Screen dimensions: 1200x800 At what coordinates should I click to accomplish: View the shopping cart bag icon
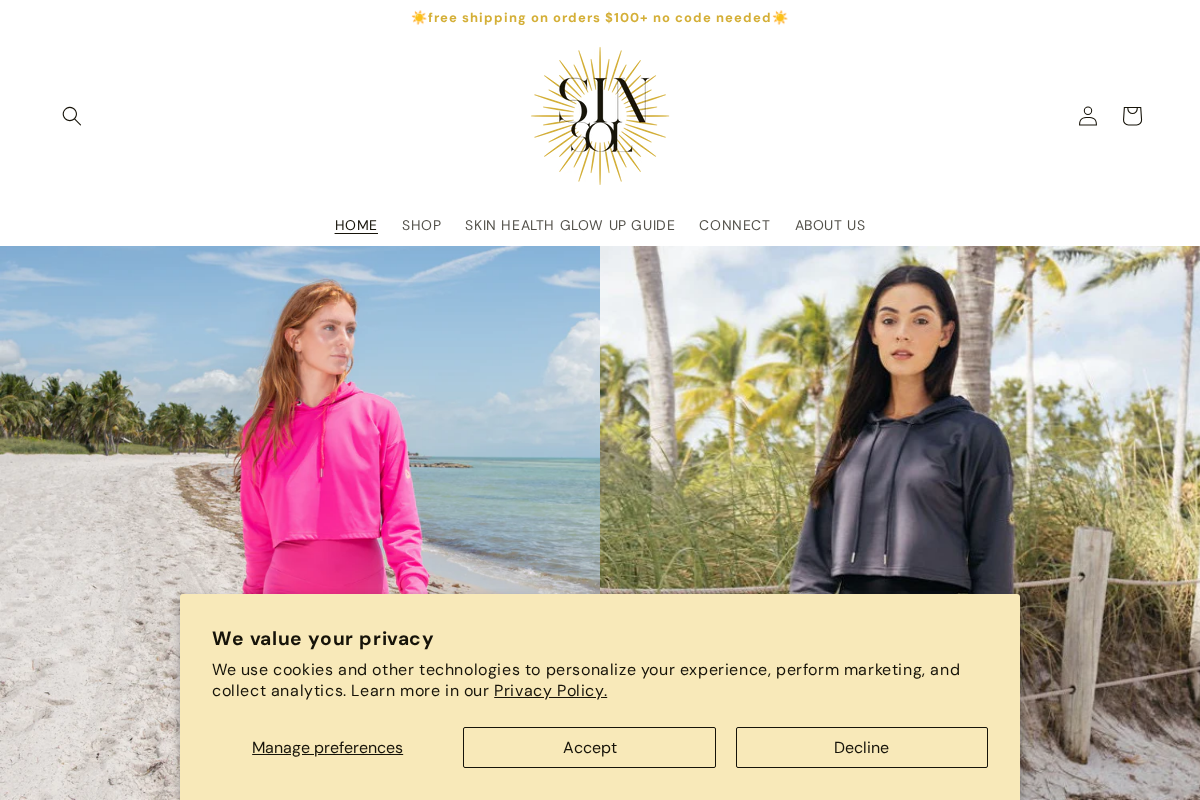pos(1132,116)
